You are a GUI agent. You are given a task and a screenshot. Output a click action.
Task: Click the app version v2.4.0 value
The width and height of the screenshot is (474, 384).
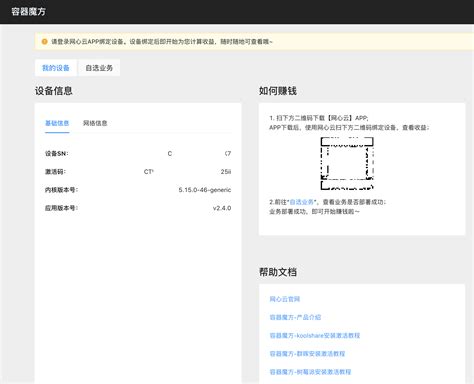[x=222, y=208]
